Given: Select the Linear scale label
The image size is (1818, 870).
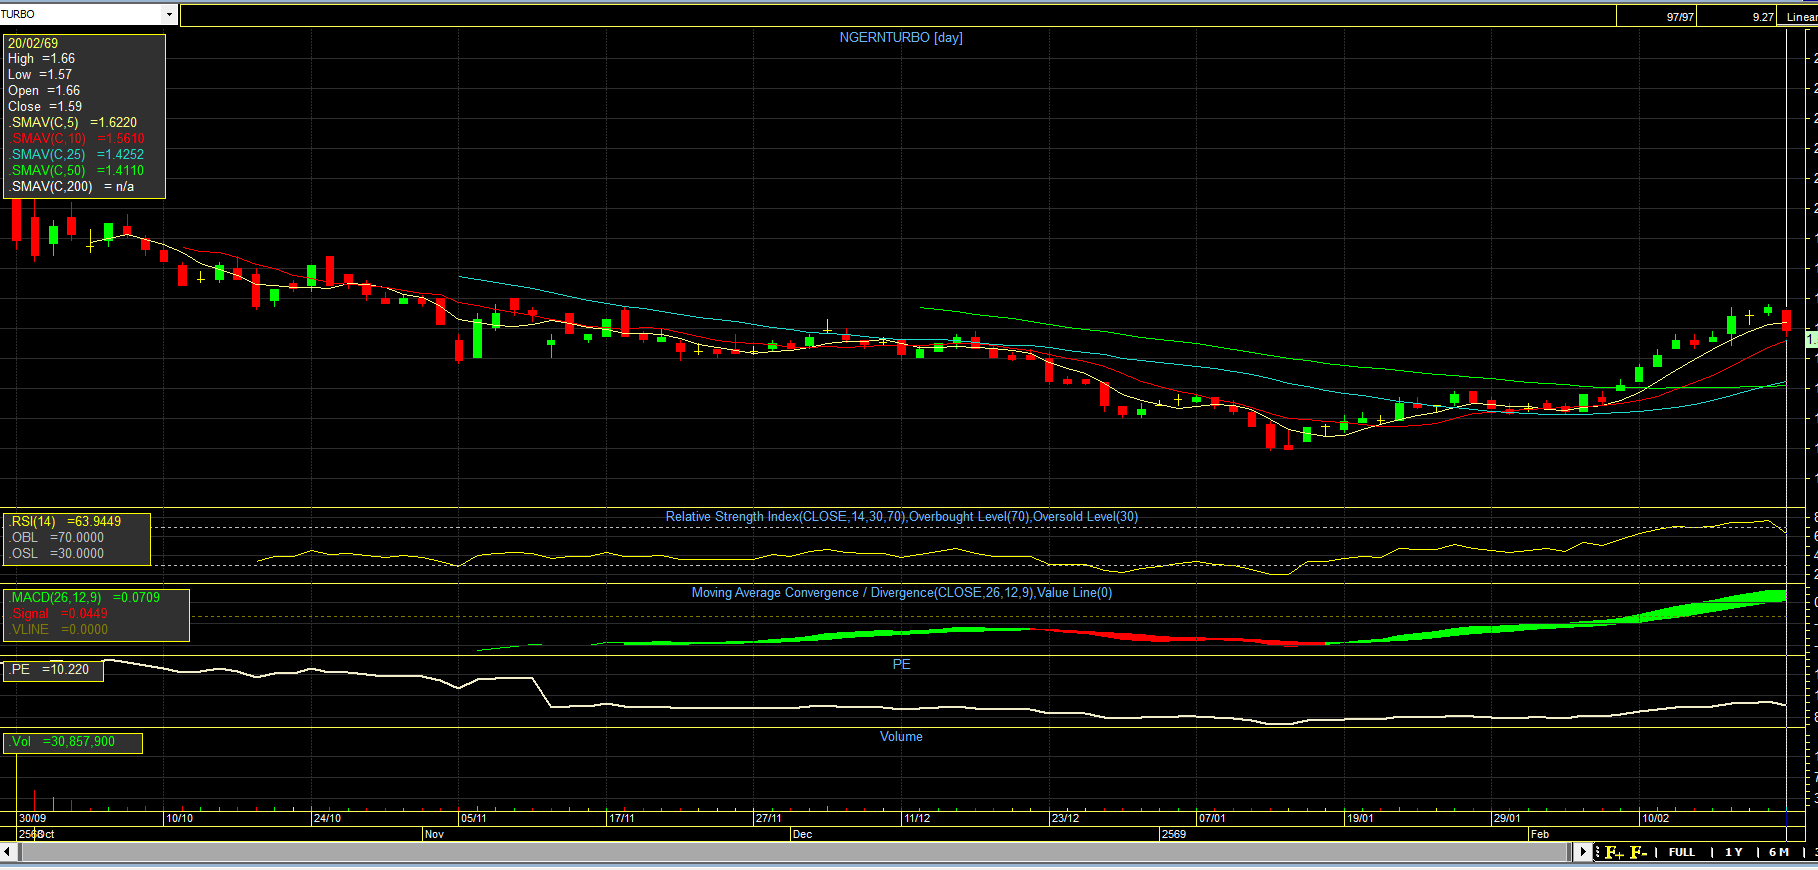Looking at the screenshot, I should coord(1802,17).
